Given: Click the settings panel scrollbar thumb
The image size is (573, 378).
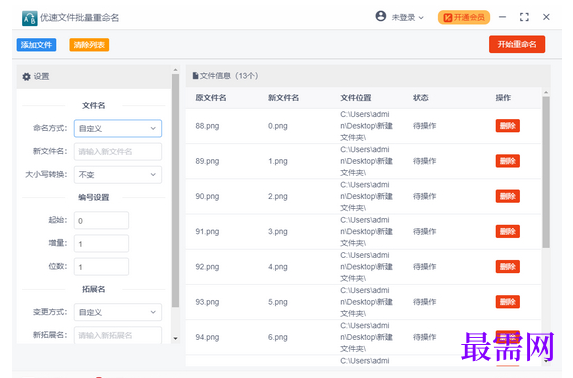Looking at the screenshot, I should click(x=175, y=190).
